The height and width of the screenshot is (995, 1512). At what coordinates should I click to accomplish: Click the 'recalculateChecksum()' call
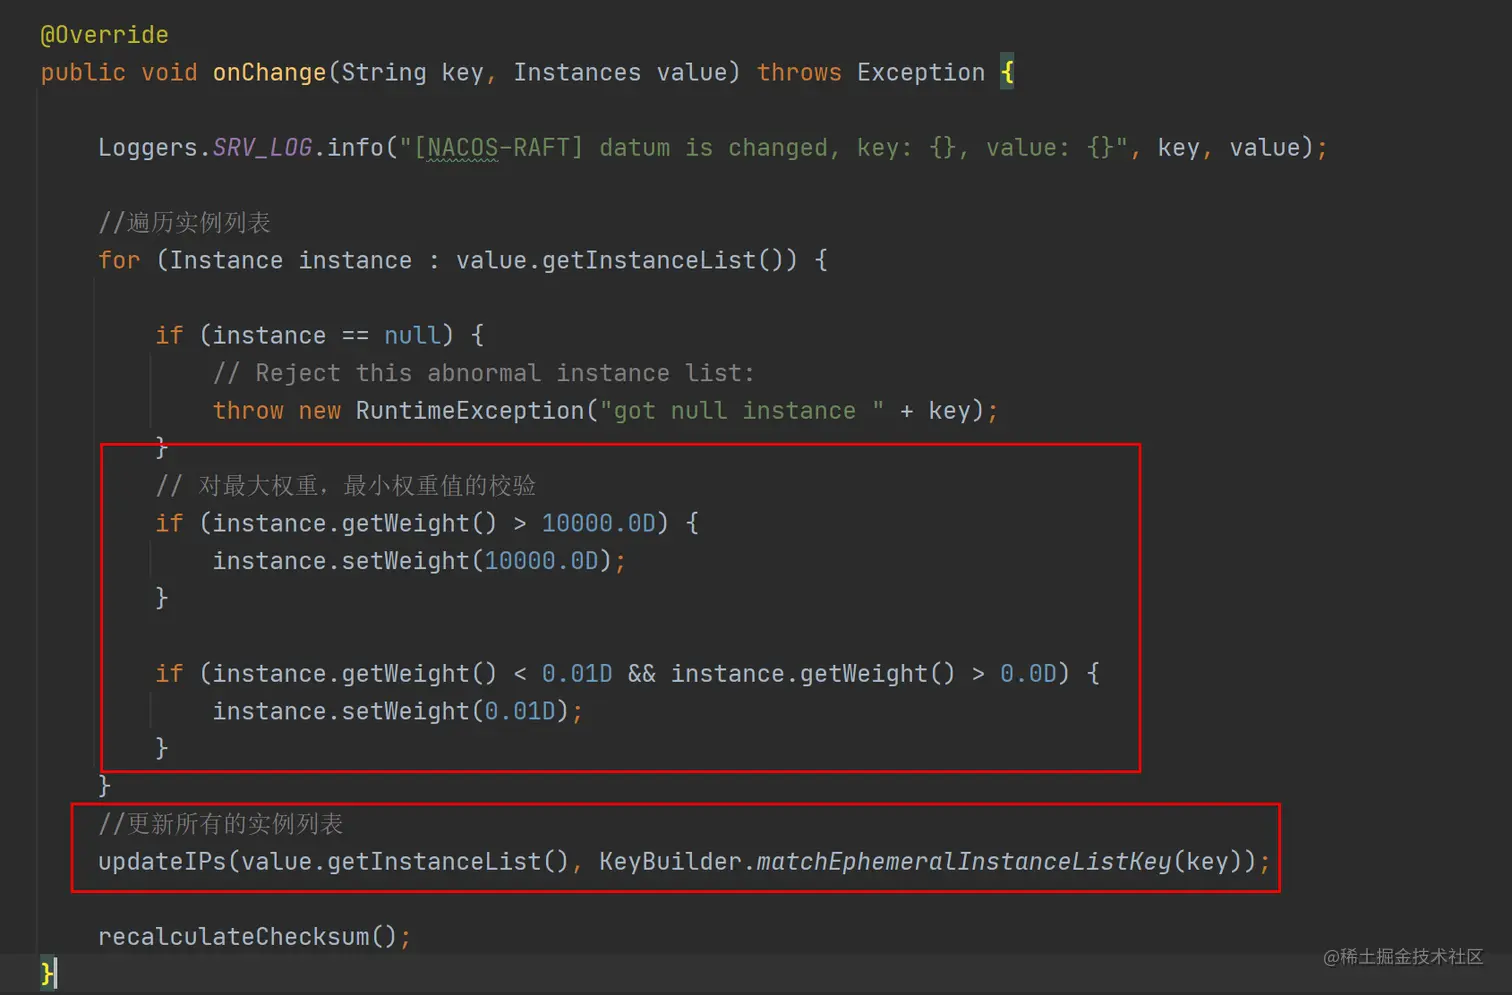[248, 937]
